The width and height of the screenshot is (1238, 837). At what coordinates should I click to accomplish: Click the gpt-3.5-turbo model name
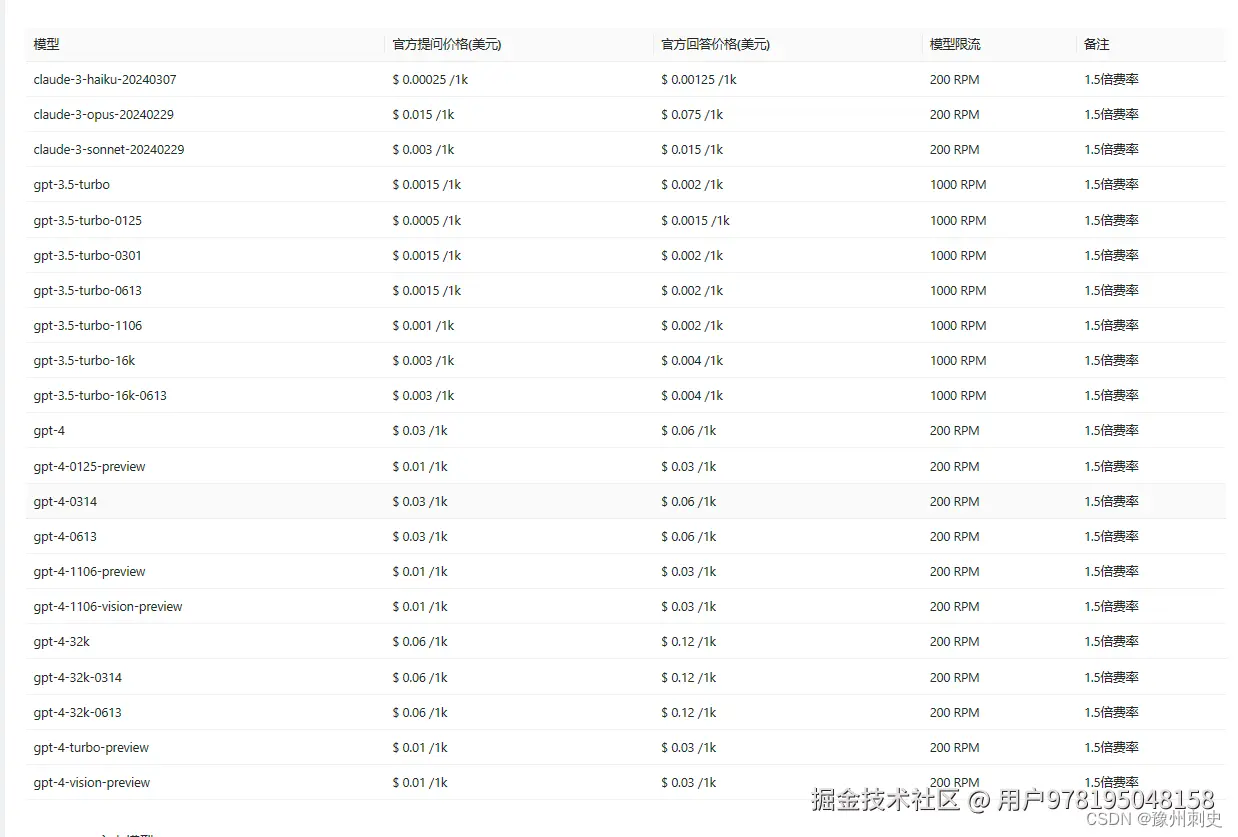click(x=71, y=184)
